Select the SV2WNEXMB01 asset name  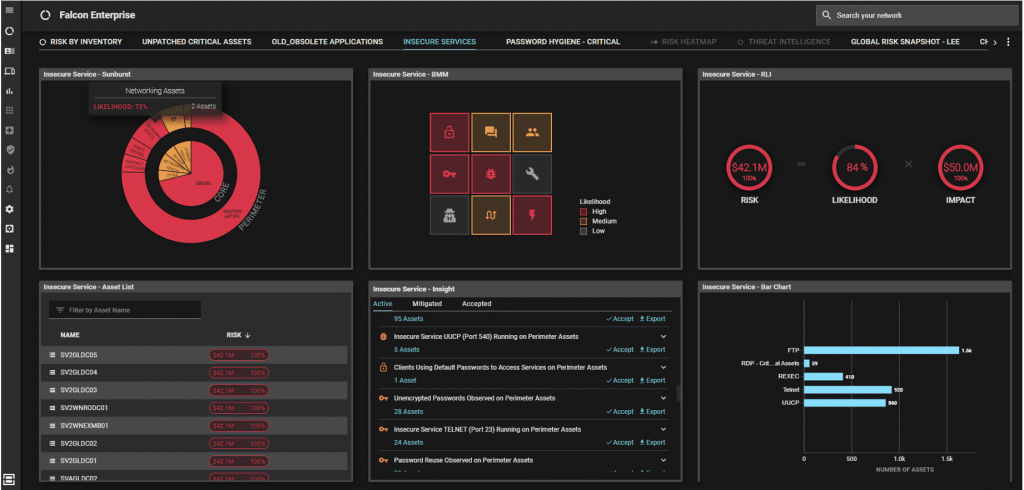point(84,425)
